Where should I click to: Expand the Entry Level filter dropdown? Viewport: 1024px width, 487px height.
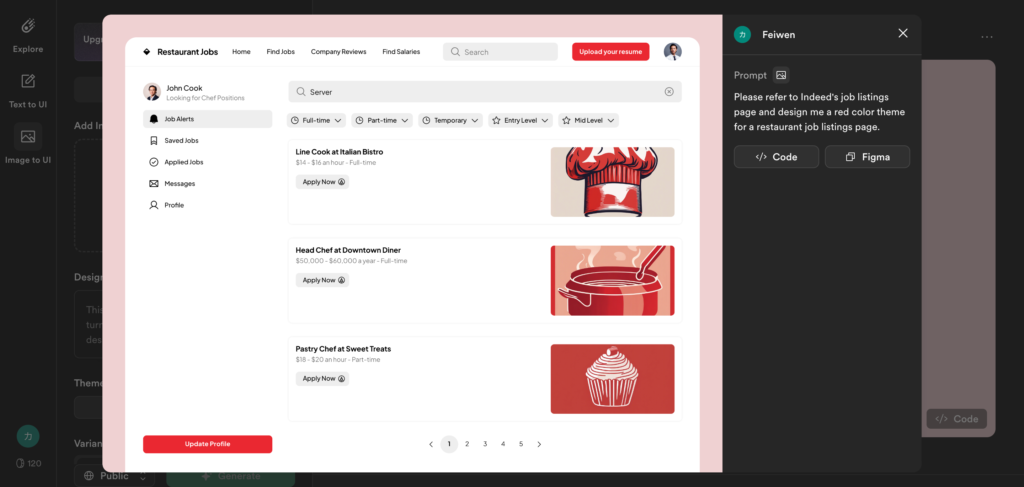click(x=520, y=121)
